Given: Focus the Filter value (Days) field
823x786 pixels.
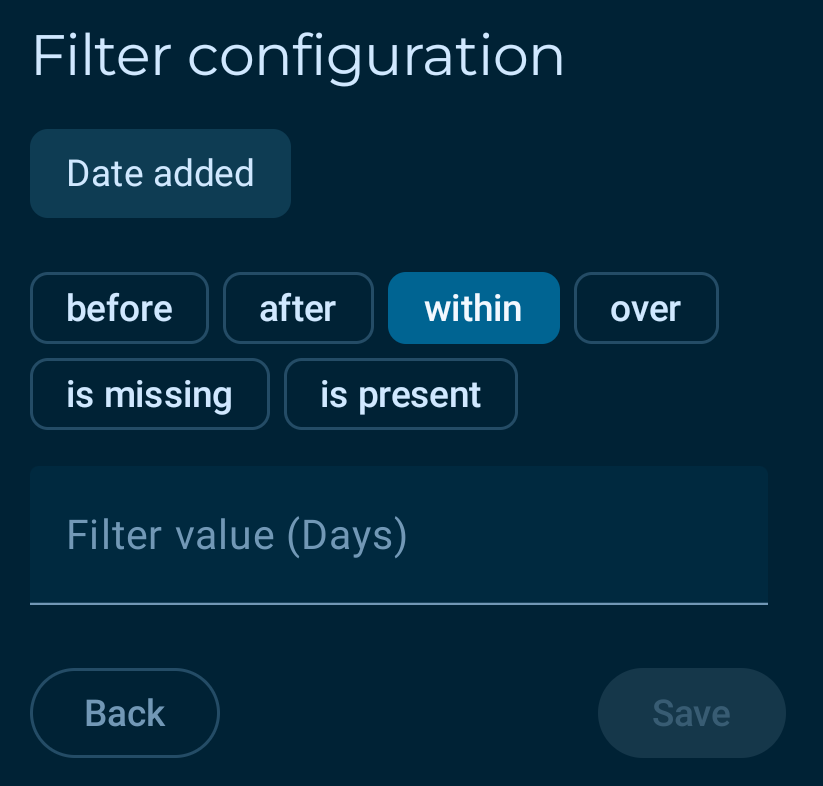Looking at the screenshot, I should coord(398,535).
